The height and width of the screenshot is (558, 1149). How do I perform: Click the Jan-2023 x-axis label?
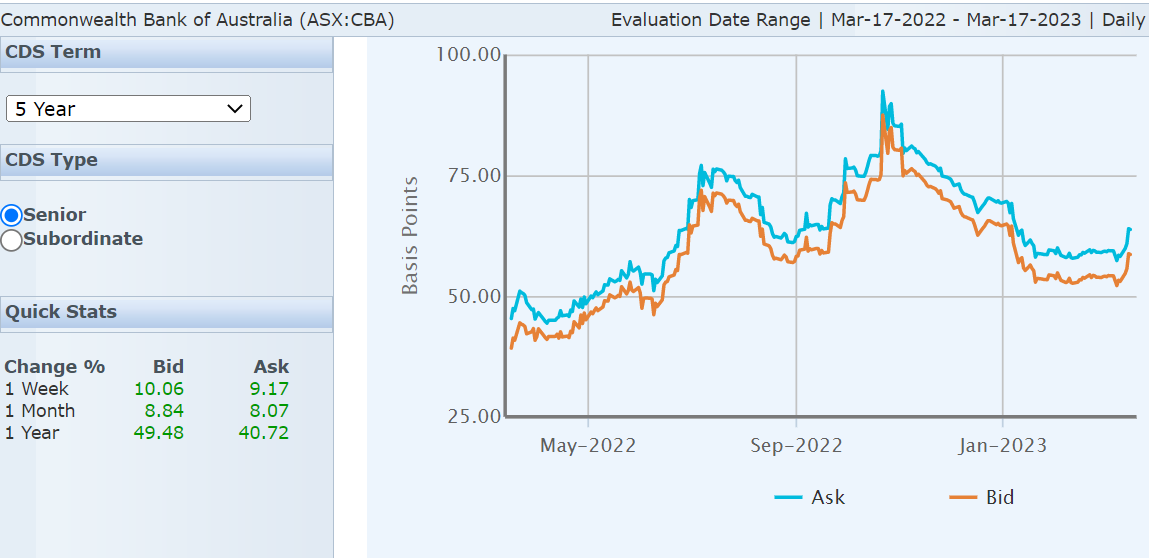click(1002, 446)
